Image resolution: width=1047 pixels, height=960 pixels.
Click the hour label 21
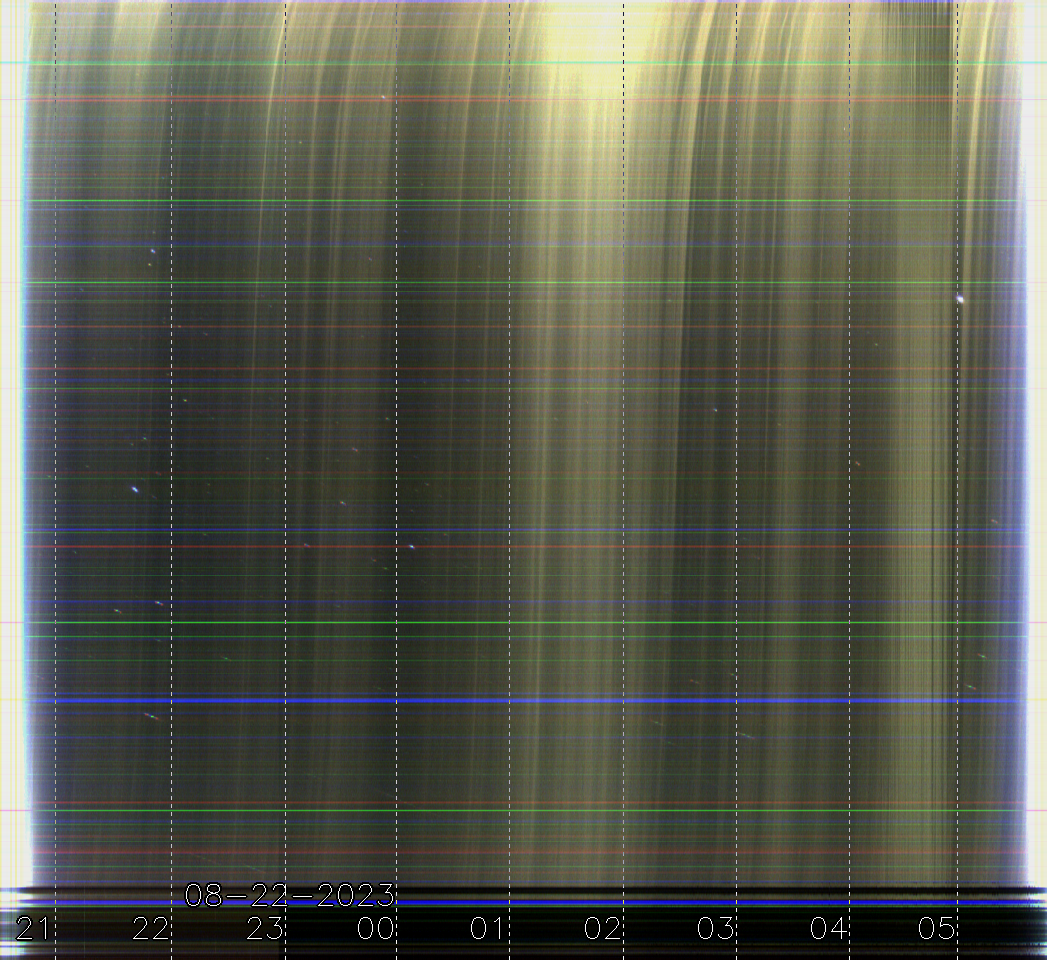[x=33, y=929]
